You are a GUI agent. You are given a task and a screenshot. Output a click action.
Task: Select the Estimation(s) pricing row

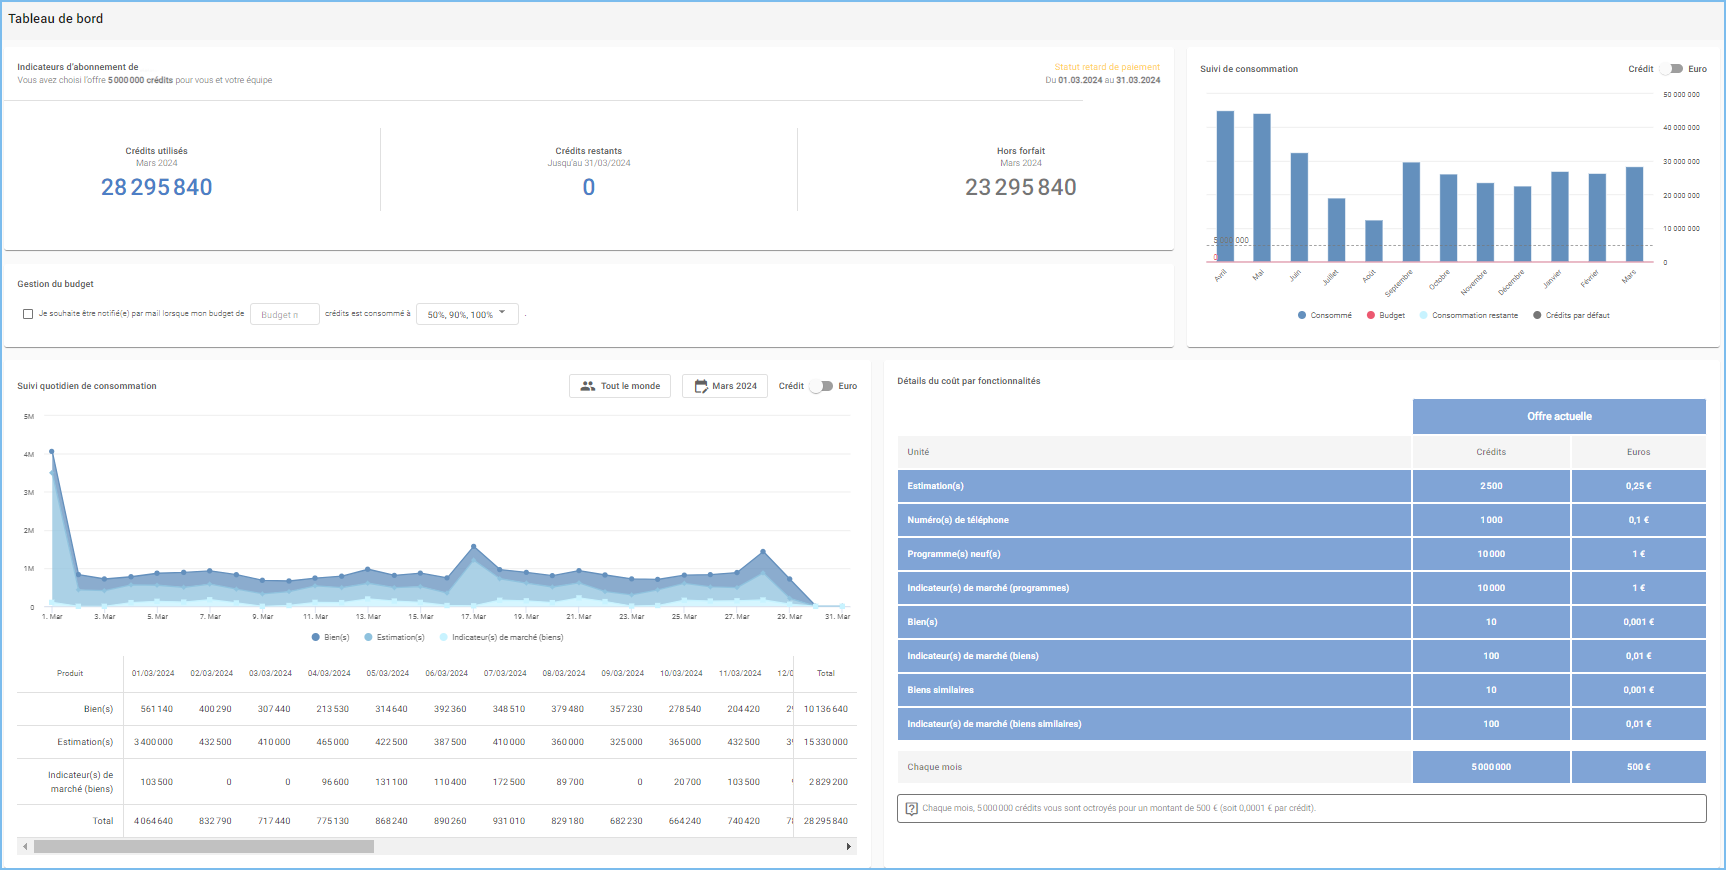tap(1301, 486)
